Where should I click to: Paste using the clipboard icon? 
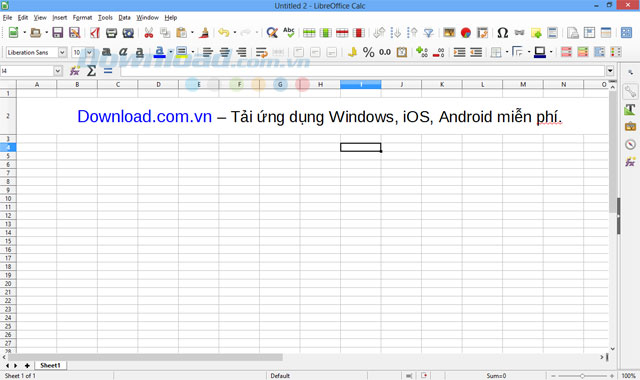click(182, 33)
